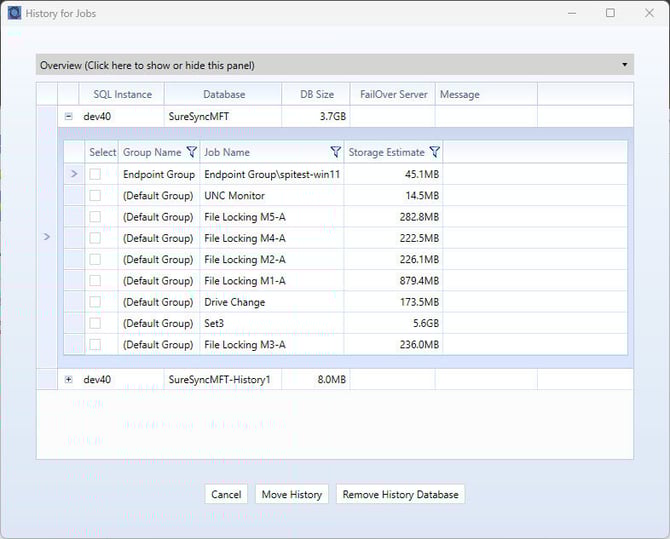Tick the checkbox for Endpoint Group\spitest-win11
The width and height of the screenshot is (670, 539).
(95, 174)
